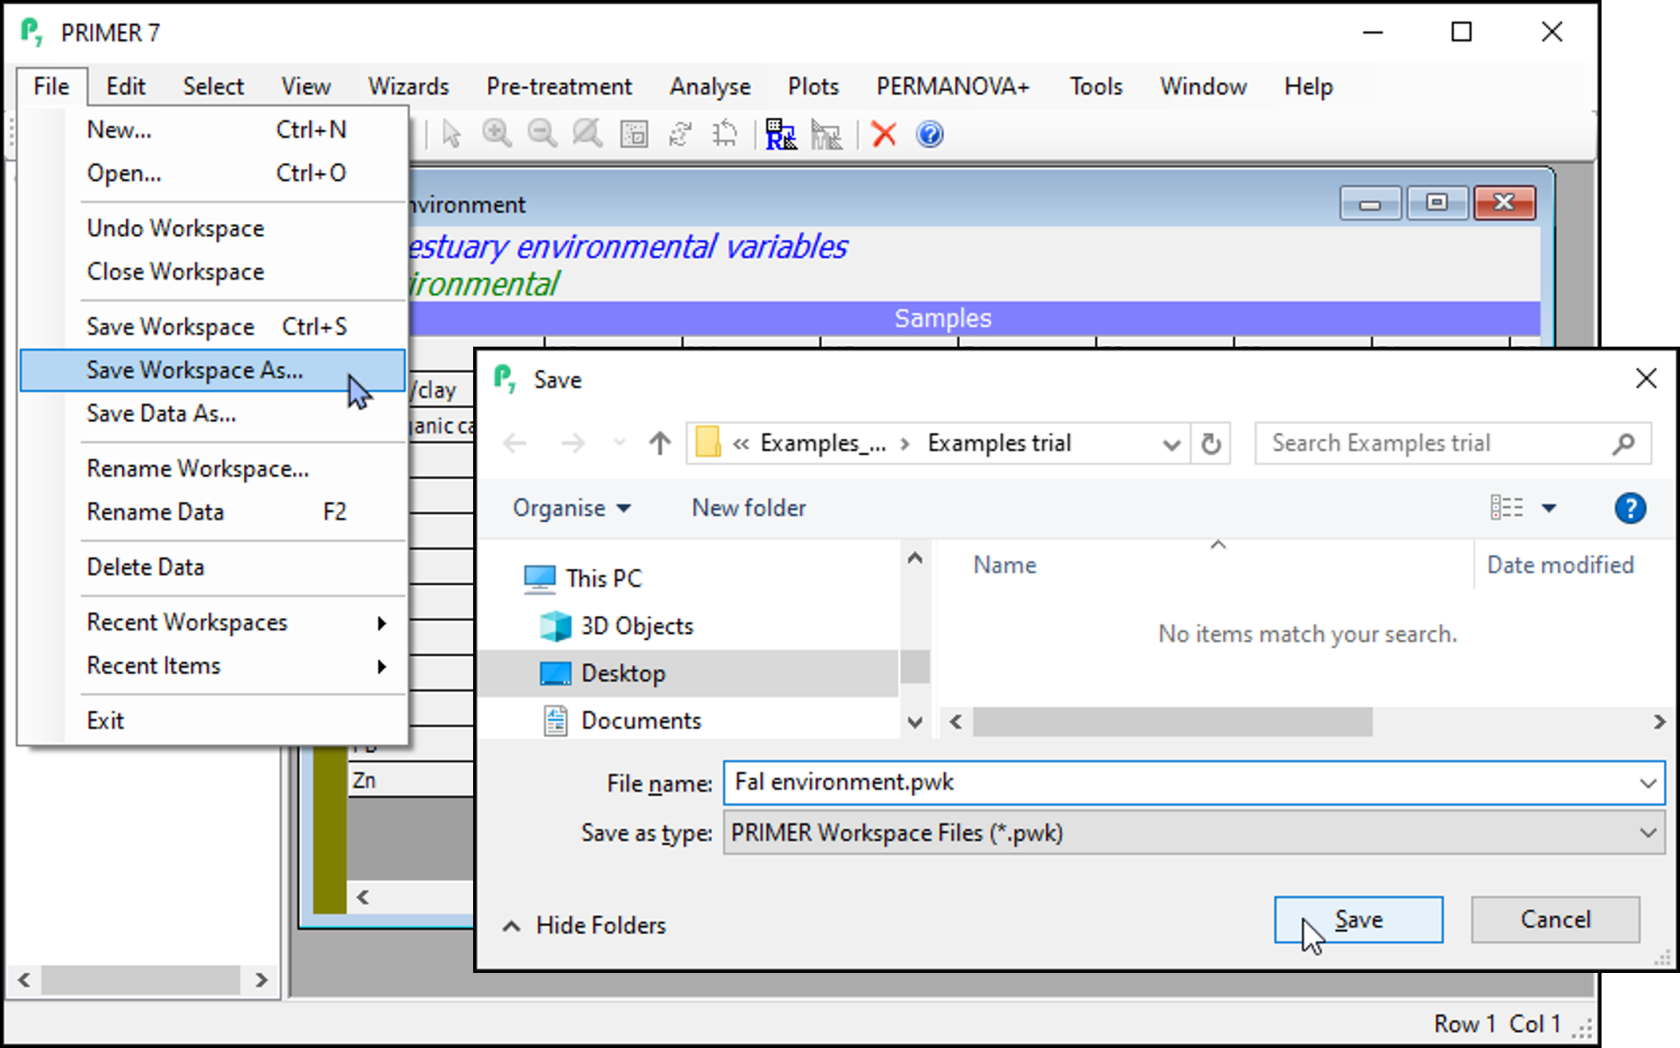Viewport: 1680px width, 1048px height.
Task: Click the Cancel button in dialog
Action: (1555, 920)
